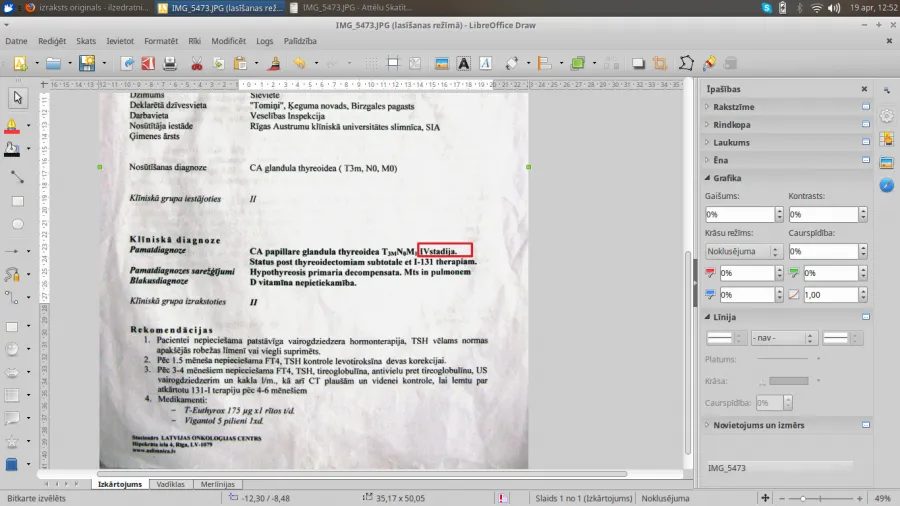Image resolution: width=900 pixels, height=506 pixels.
Task: Click the Kontrasts percentage field
Action: (x=823, y=214)
